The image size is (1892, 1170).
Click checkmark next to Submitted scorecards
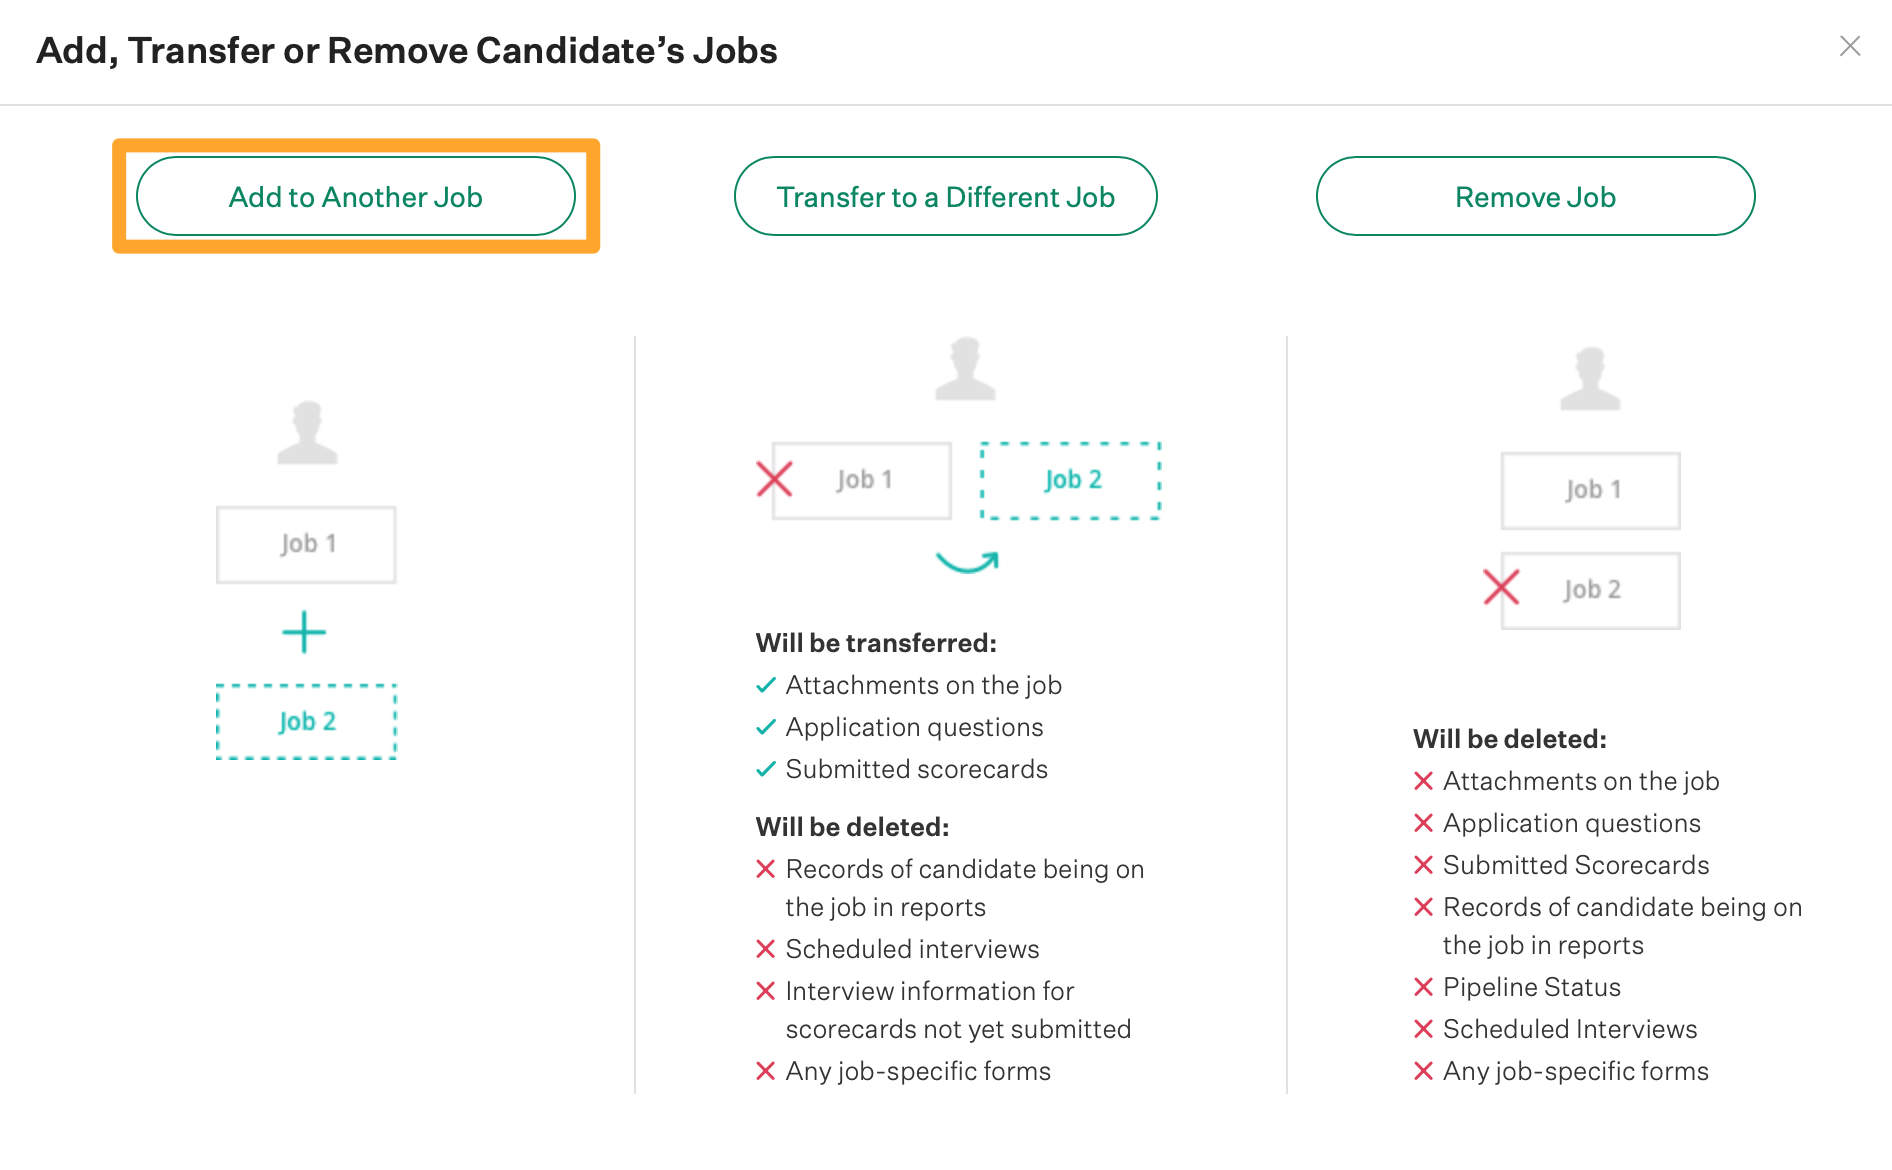[766, 769]
